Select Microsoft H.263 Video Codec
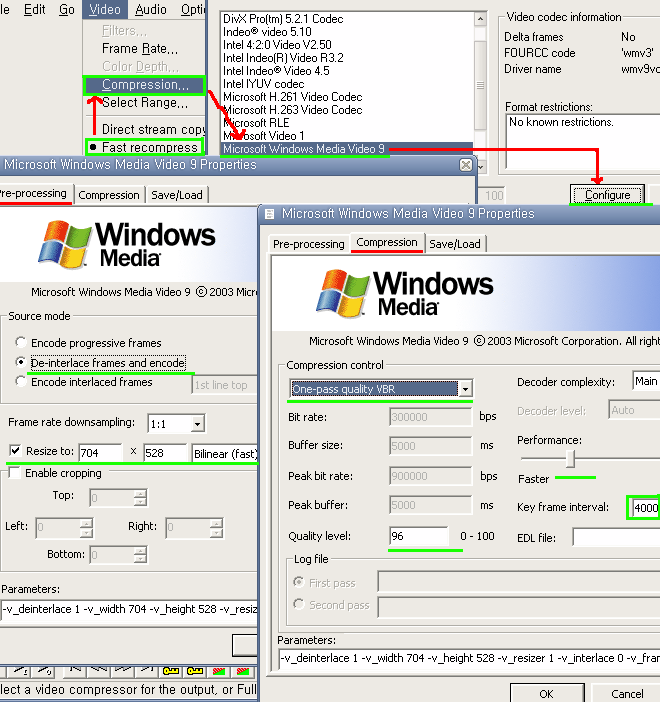This screenshot has width=660, height=702. [x=292, y=110]
